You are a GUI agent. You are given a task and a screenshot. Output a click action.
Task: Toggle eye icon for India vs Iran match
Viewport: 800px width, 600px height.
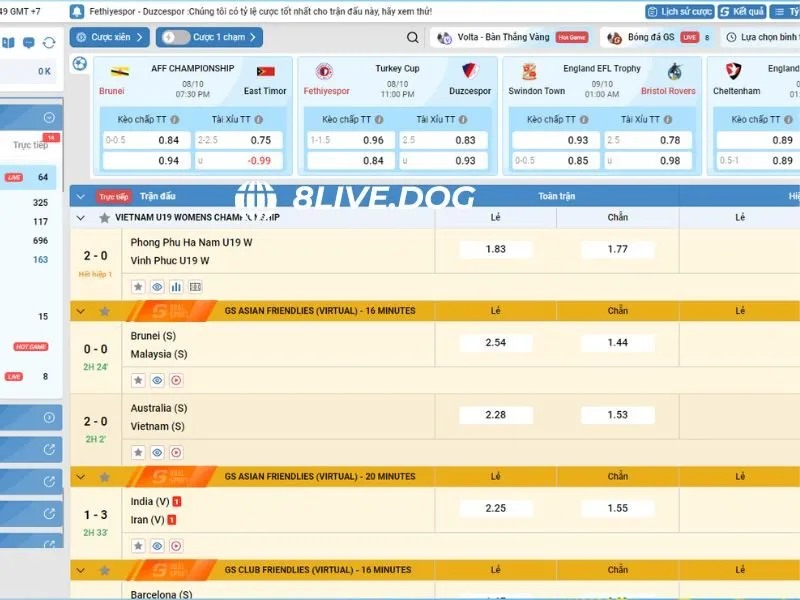[157, 546]
